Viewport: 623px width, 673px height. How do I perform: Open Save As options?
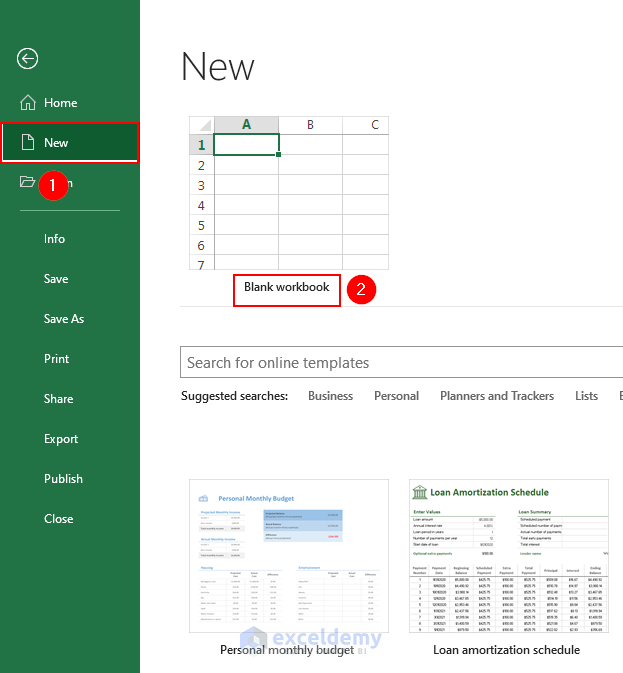coord(64,318)
